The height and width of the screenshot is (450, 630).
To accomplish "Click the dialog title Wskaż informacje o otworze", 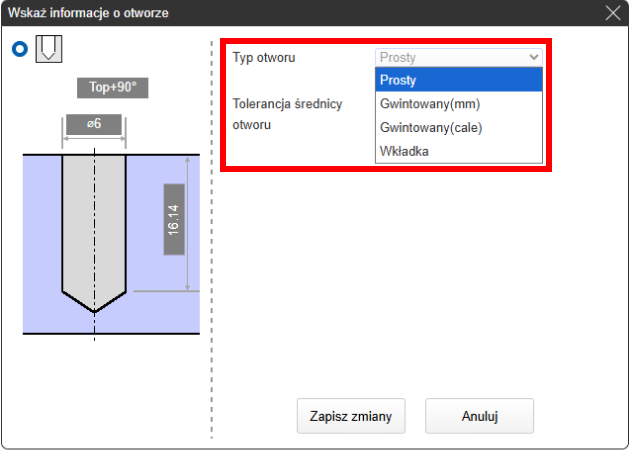I will coord(88,13).
